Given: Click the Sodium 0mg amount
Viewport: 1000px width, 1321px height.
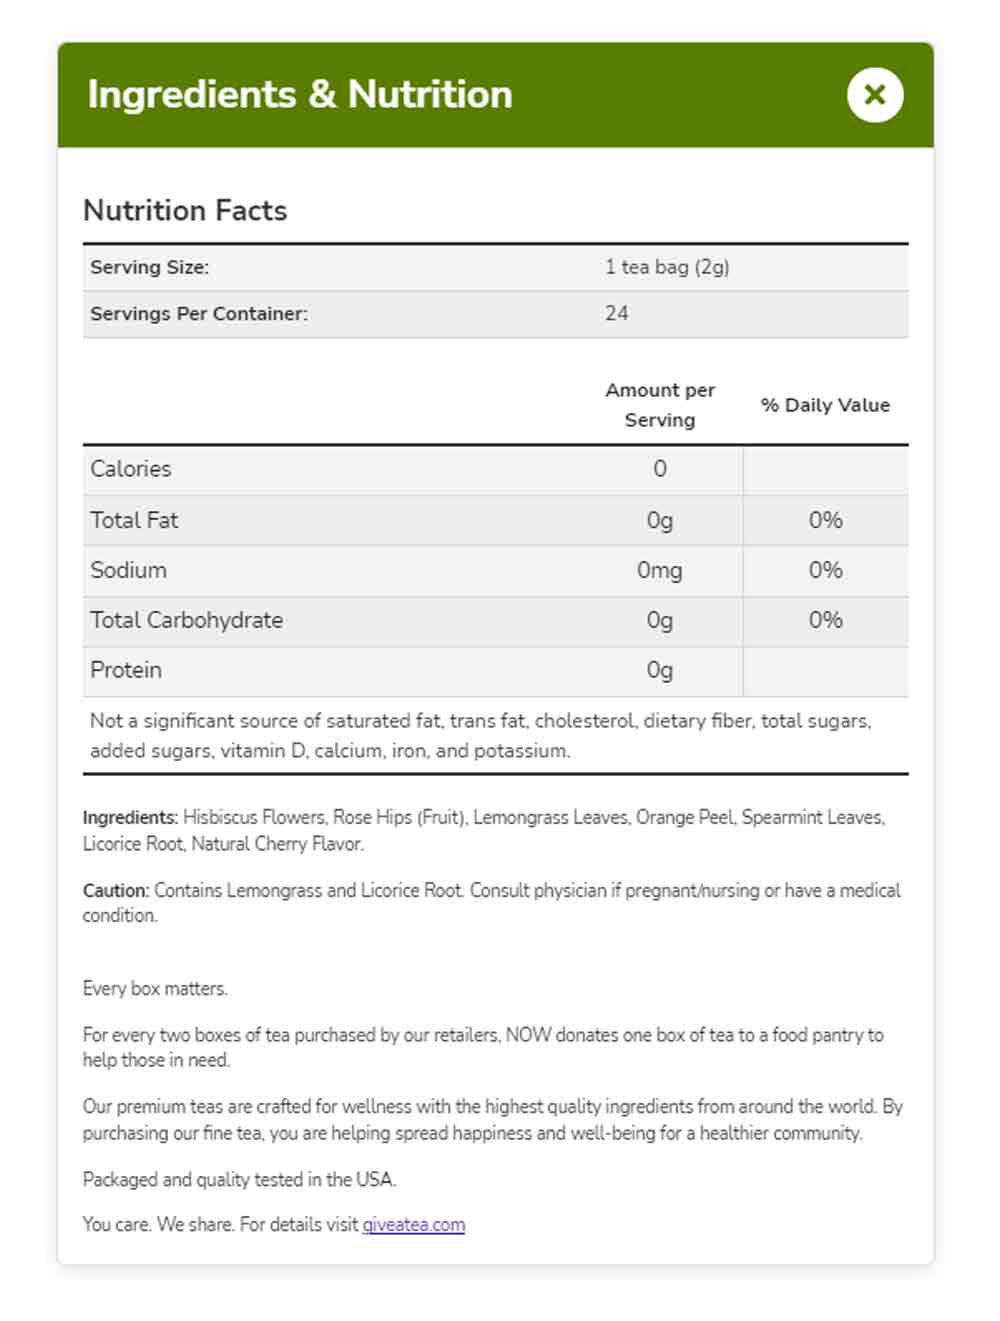Looking at the screenshot, I should [660, 570].
